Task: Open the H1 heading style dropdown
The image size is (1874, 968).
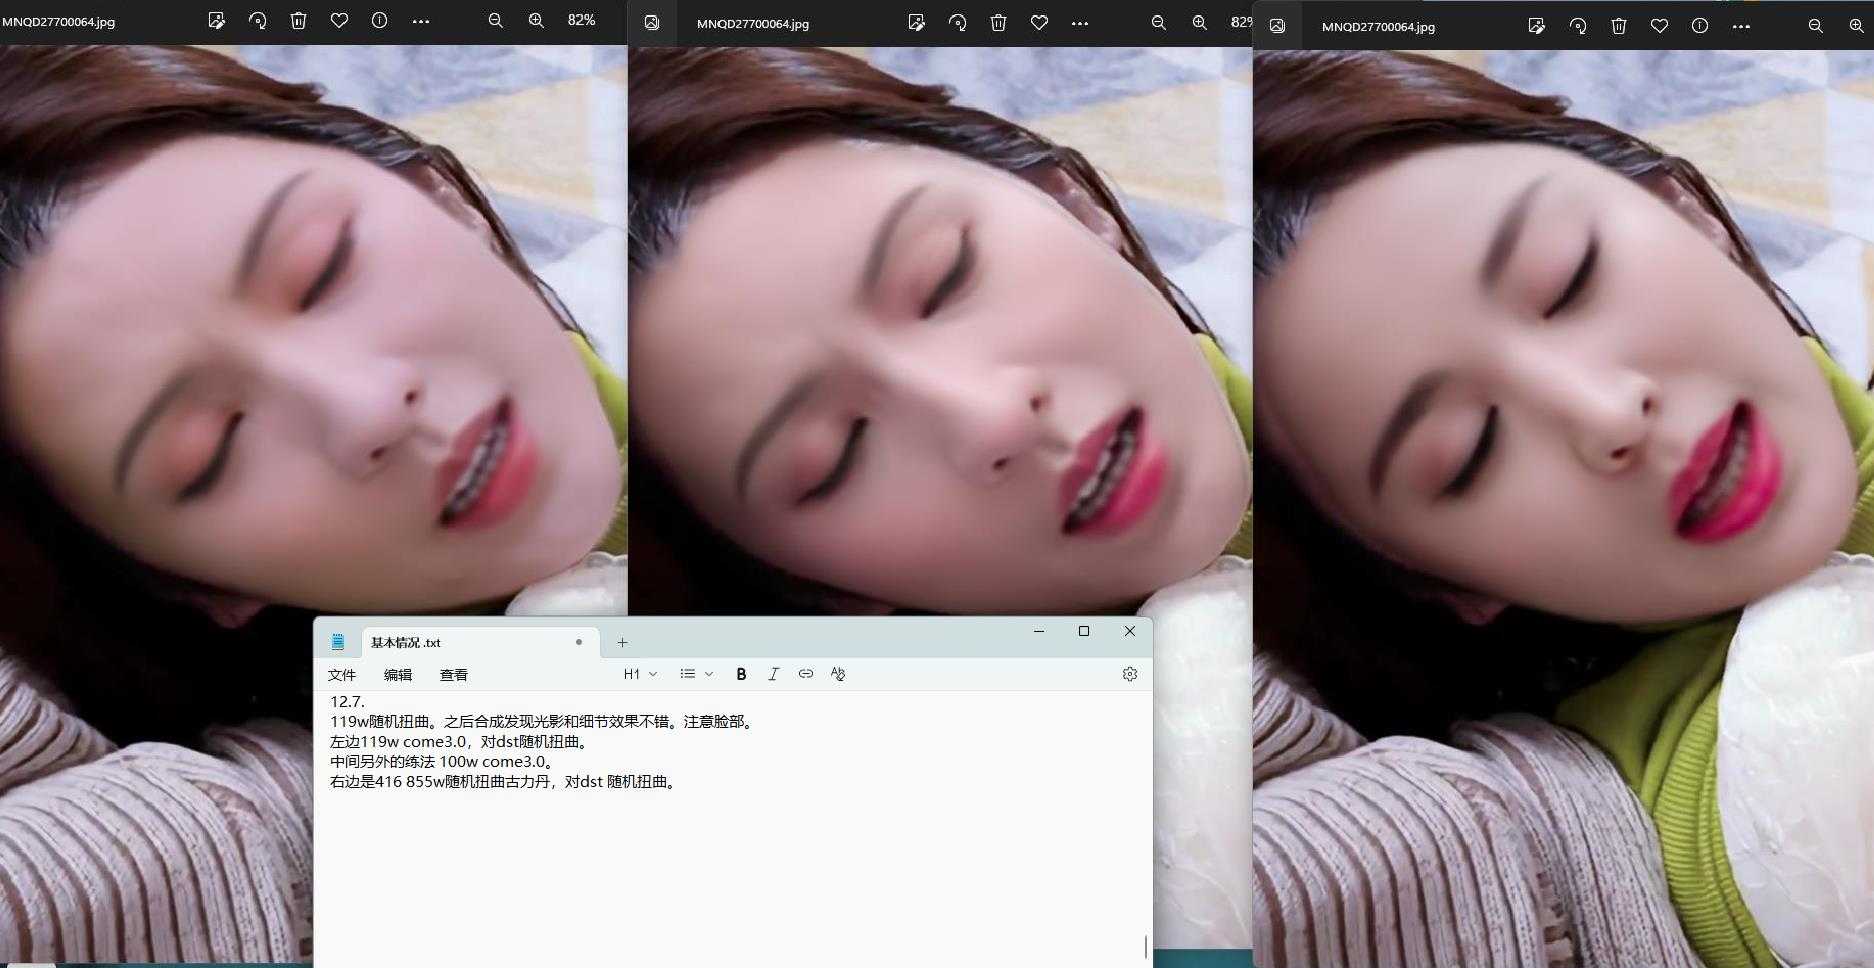Action: tap(639, 674)
